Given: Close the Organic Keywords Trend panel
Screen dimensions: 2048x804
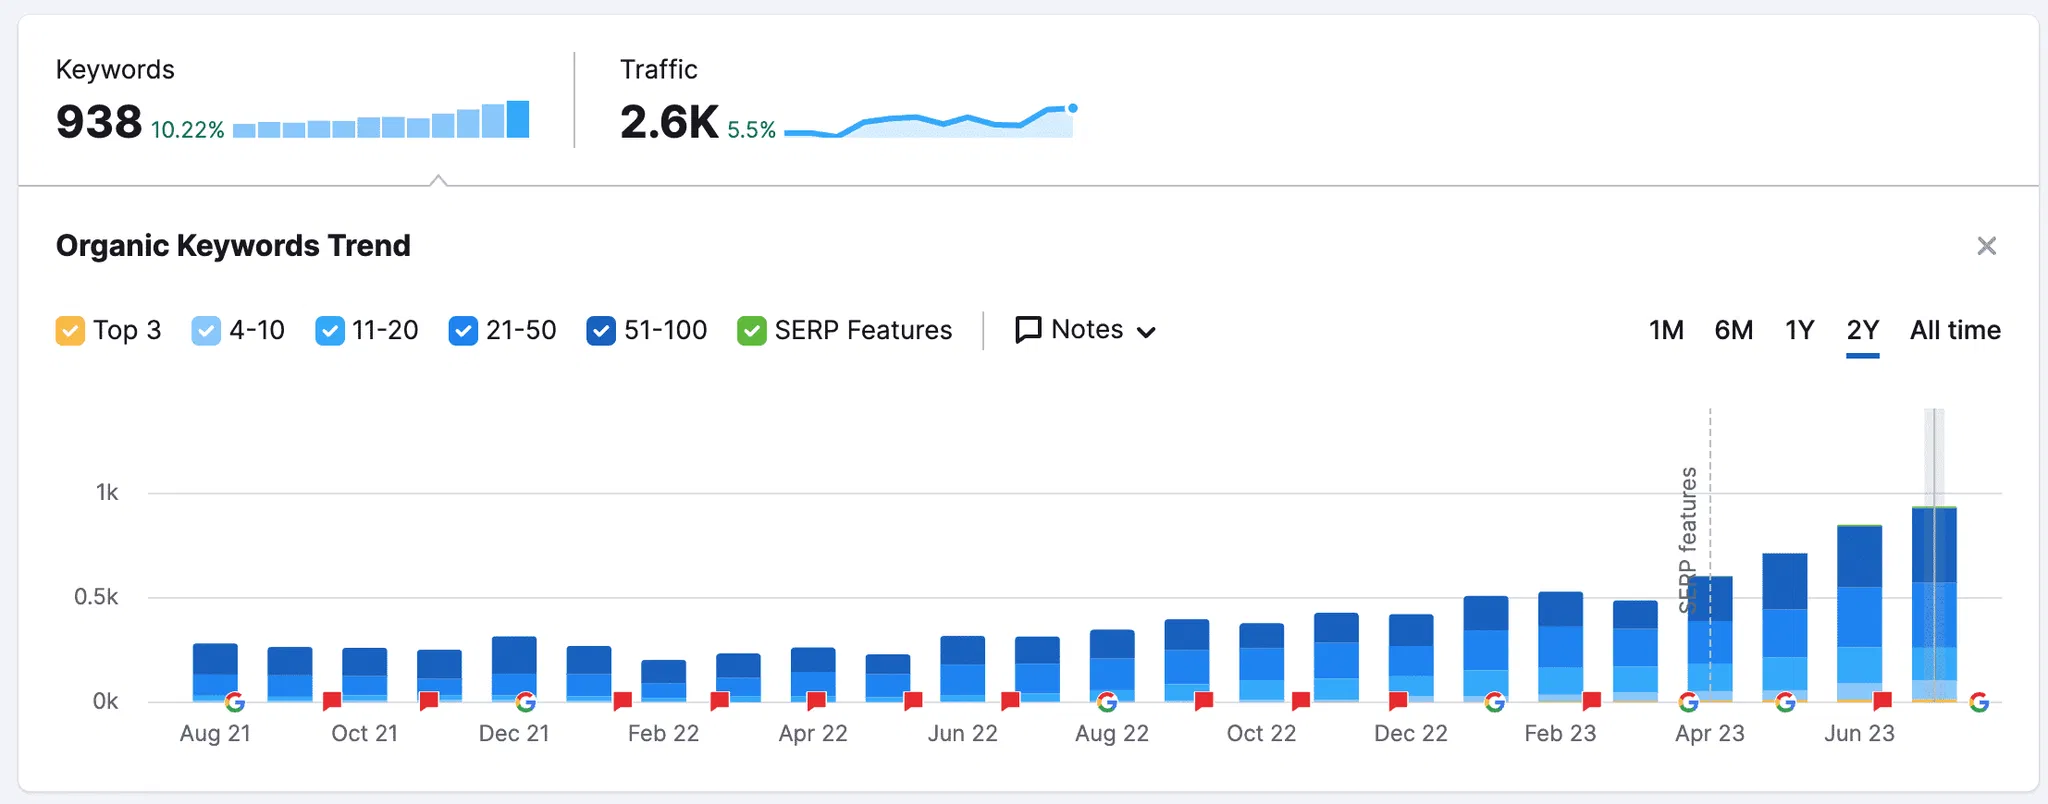Looking at the screenshot, I should tap(1986, 246).
